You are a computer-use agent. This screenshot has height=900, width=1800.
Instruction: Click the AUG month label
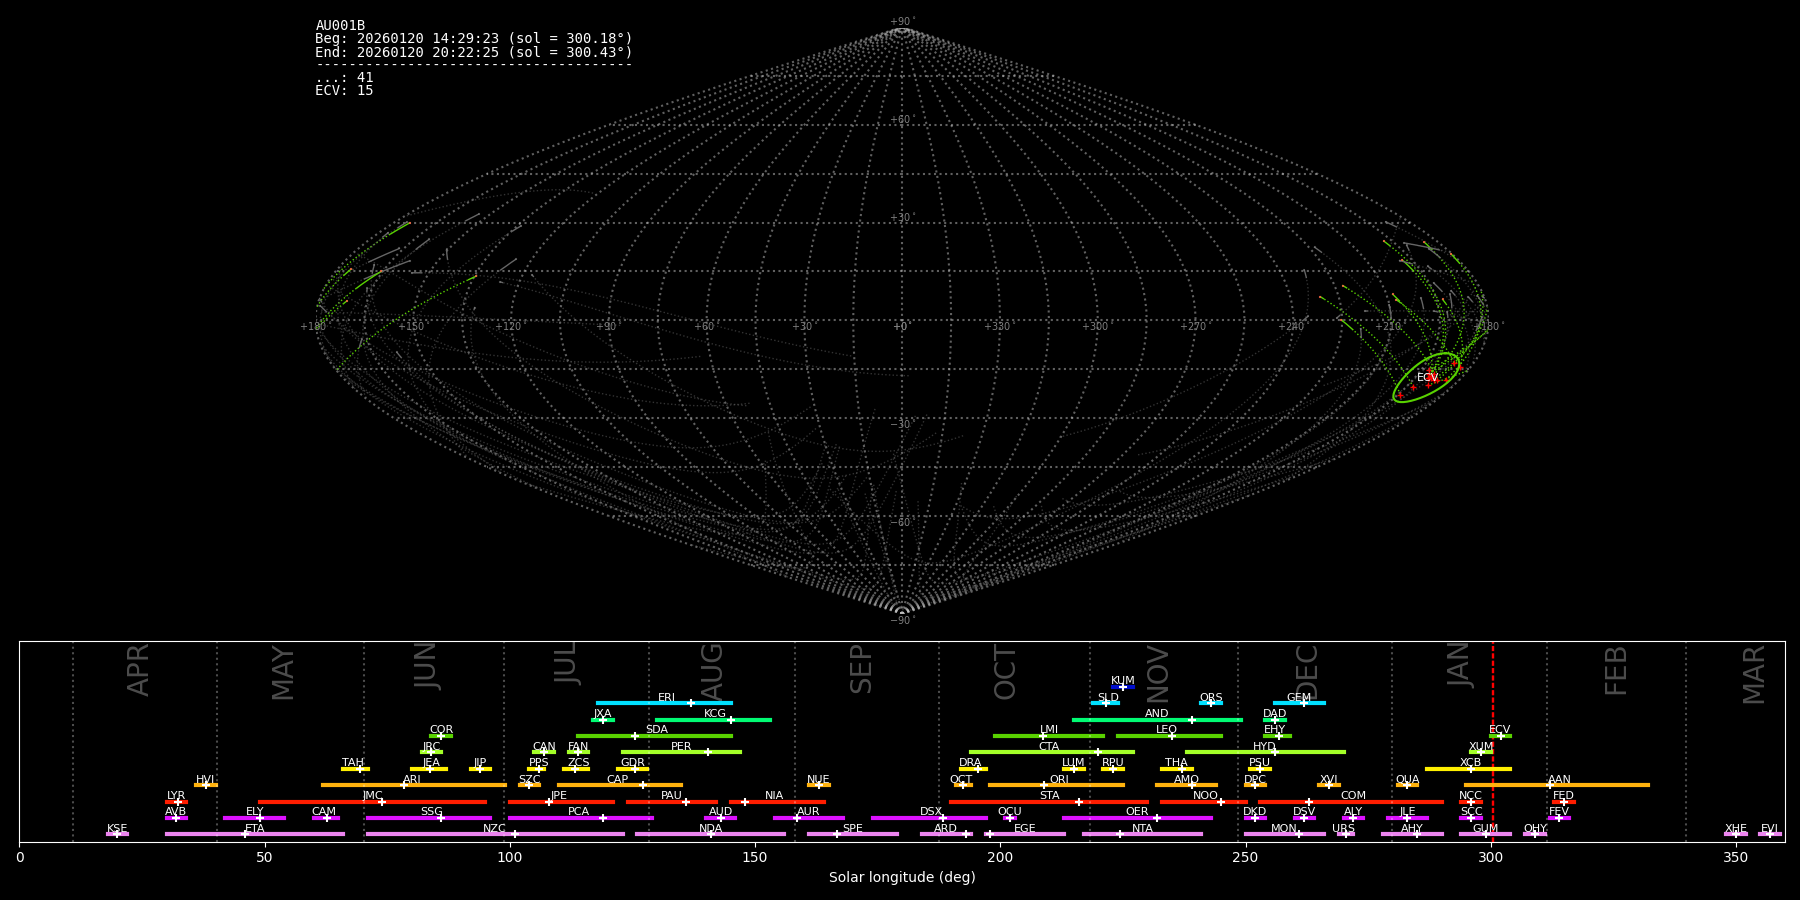[x=712, y=672]
